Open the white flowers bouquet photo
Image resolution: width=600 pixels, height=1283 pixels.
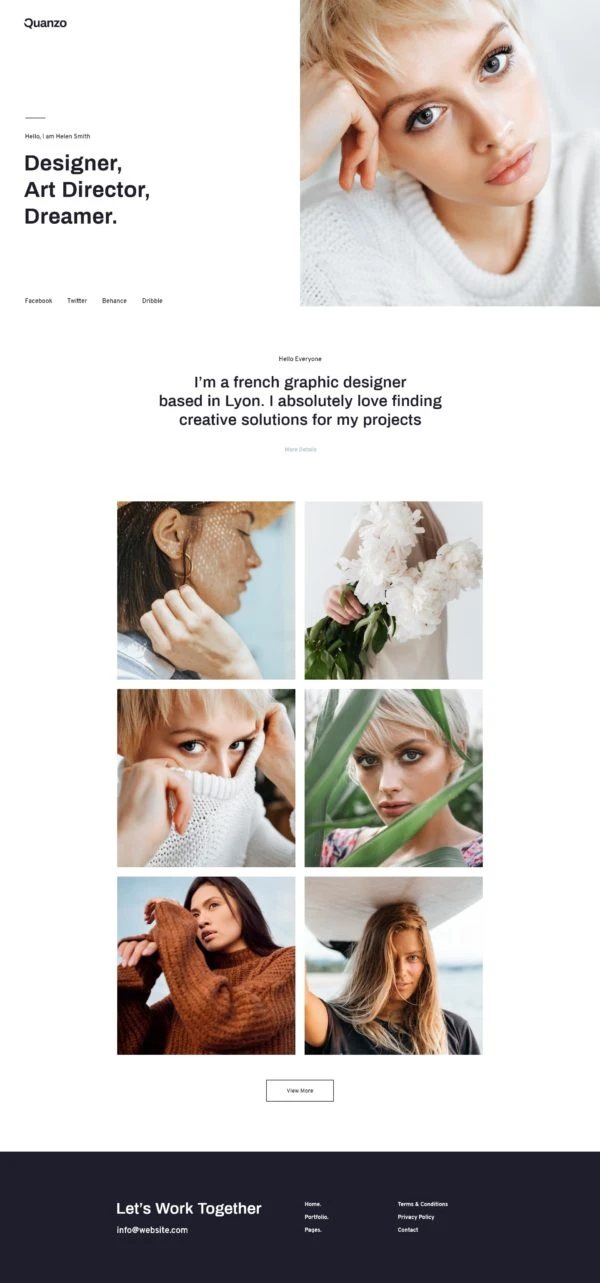pos(394,590)
